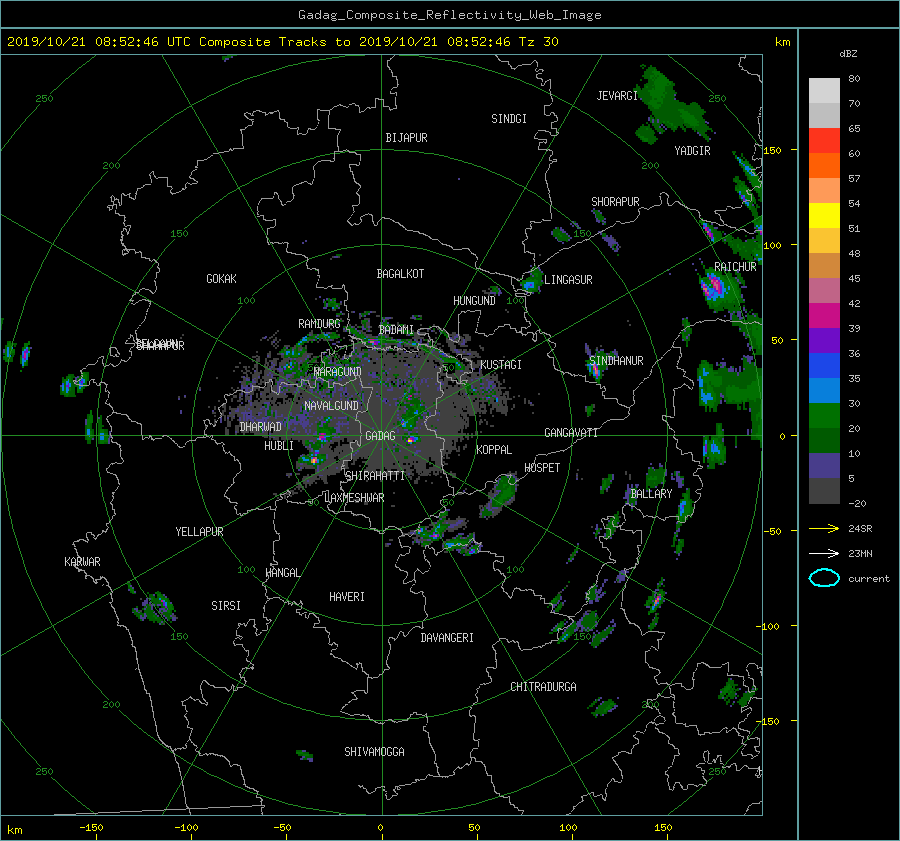Click the -150 value on bottom axis
This screenshot has width=900, height=841.
tap(91, 828)
